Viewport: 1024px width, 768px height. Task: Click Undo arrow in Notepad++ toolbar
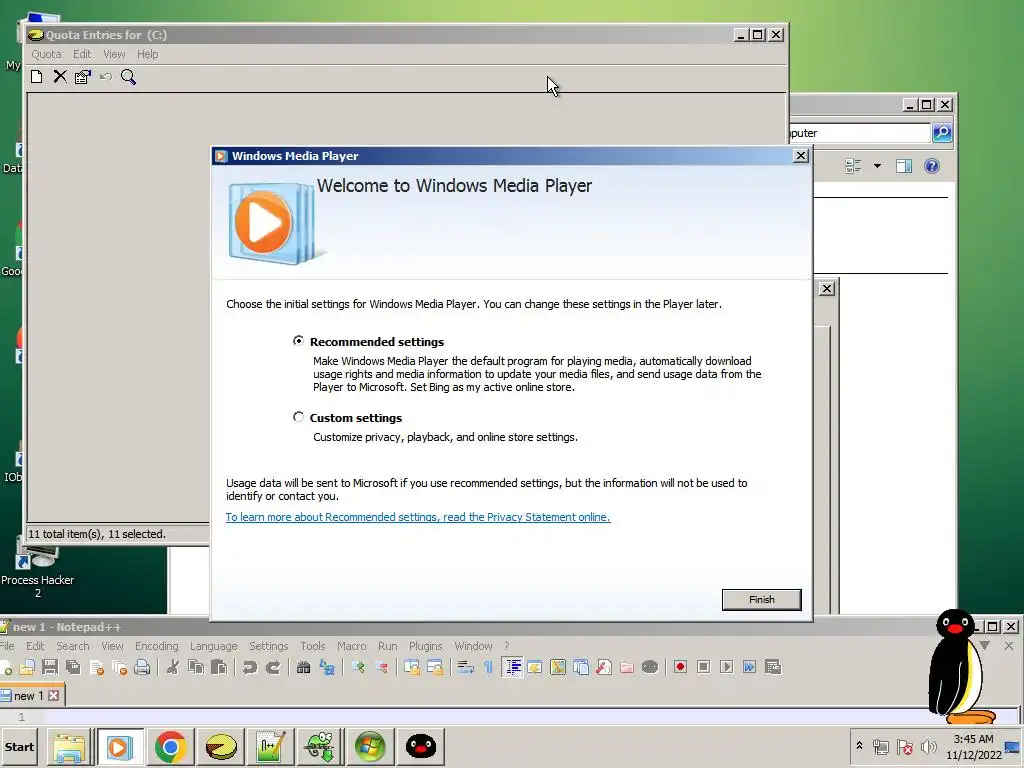[249, 667]
